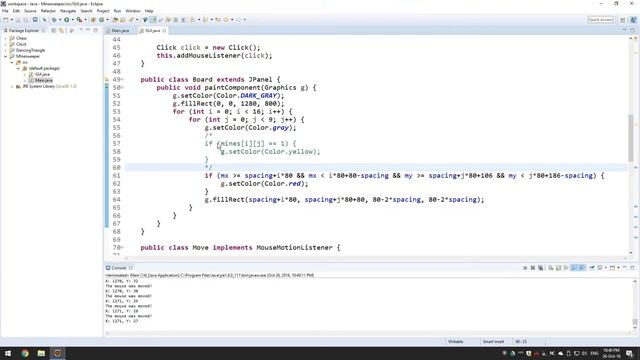Viewport: 640px width, 360px height.
Task: Open the Run configurations dropdown arrow
Action: [72, 20]
